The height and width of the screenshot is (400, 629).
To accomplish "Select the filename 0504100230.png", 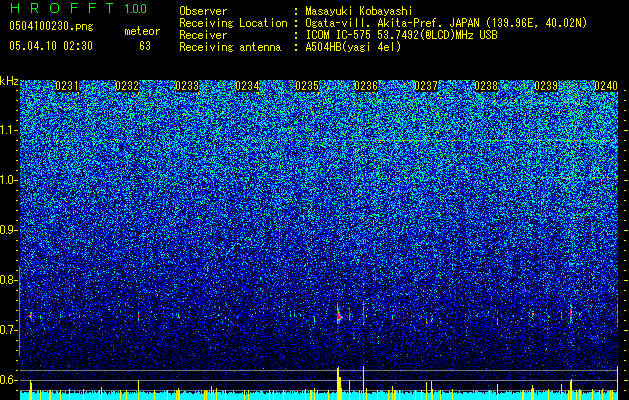I will tap(51, 26).
